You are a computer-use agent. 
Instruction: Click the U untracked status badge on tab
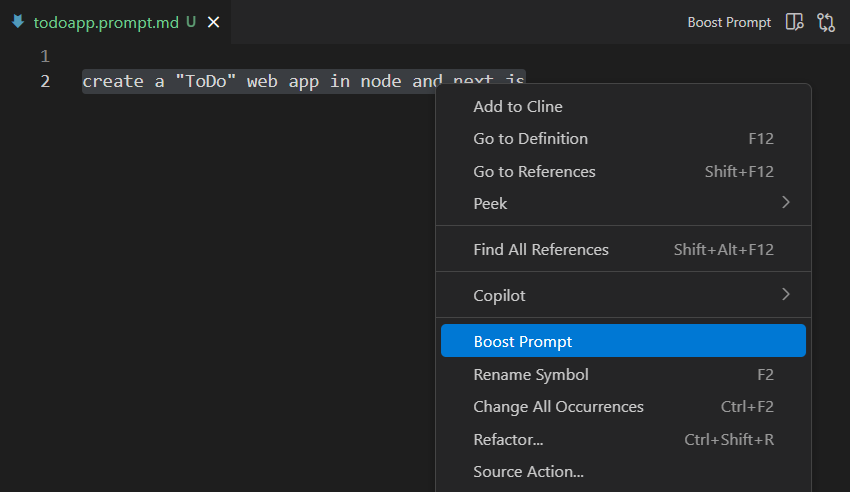[x=191, y=22]
